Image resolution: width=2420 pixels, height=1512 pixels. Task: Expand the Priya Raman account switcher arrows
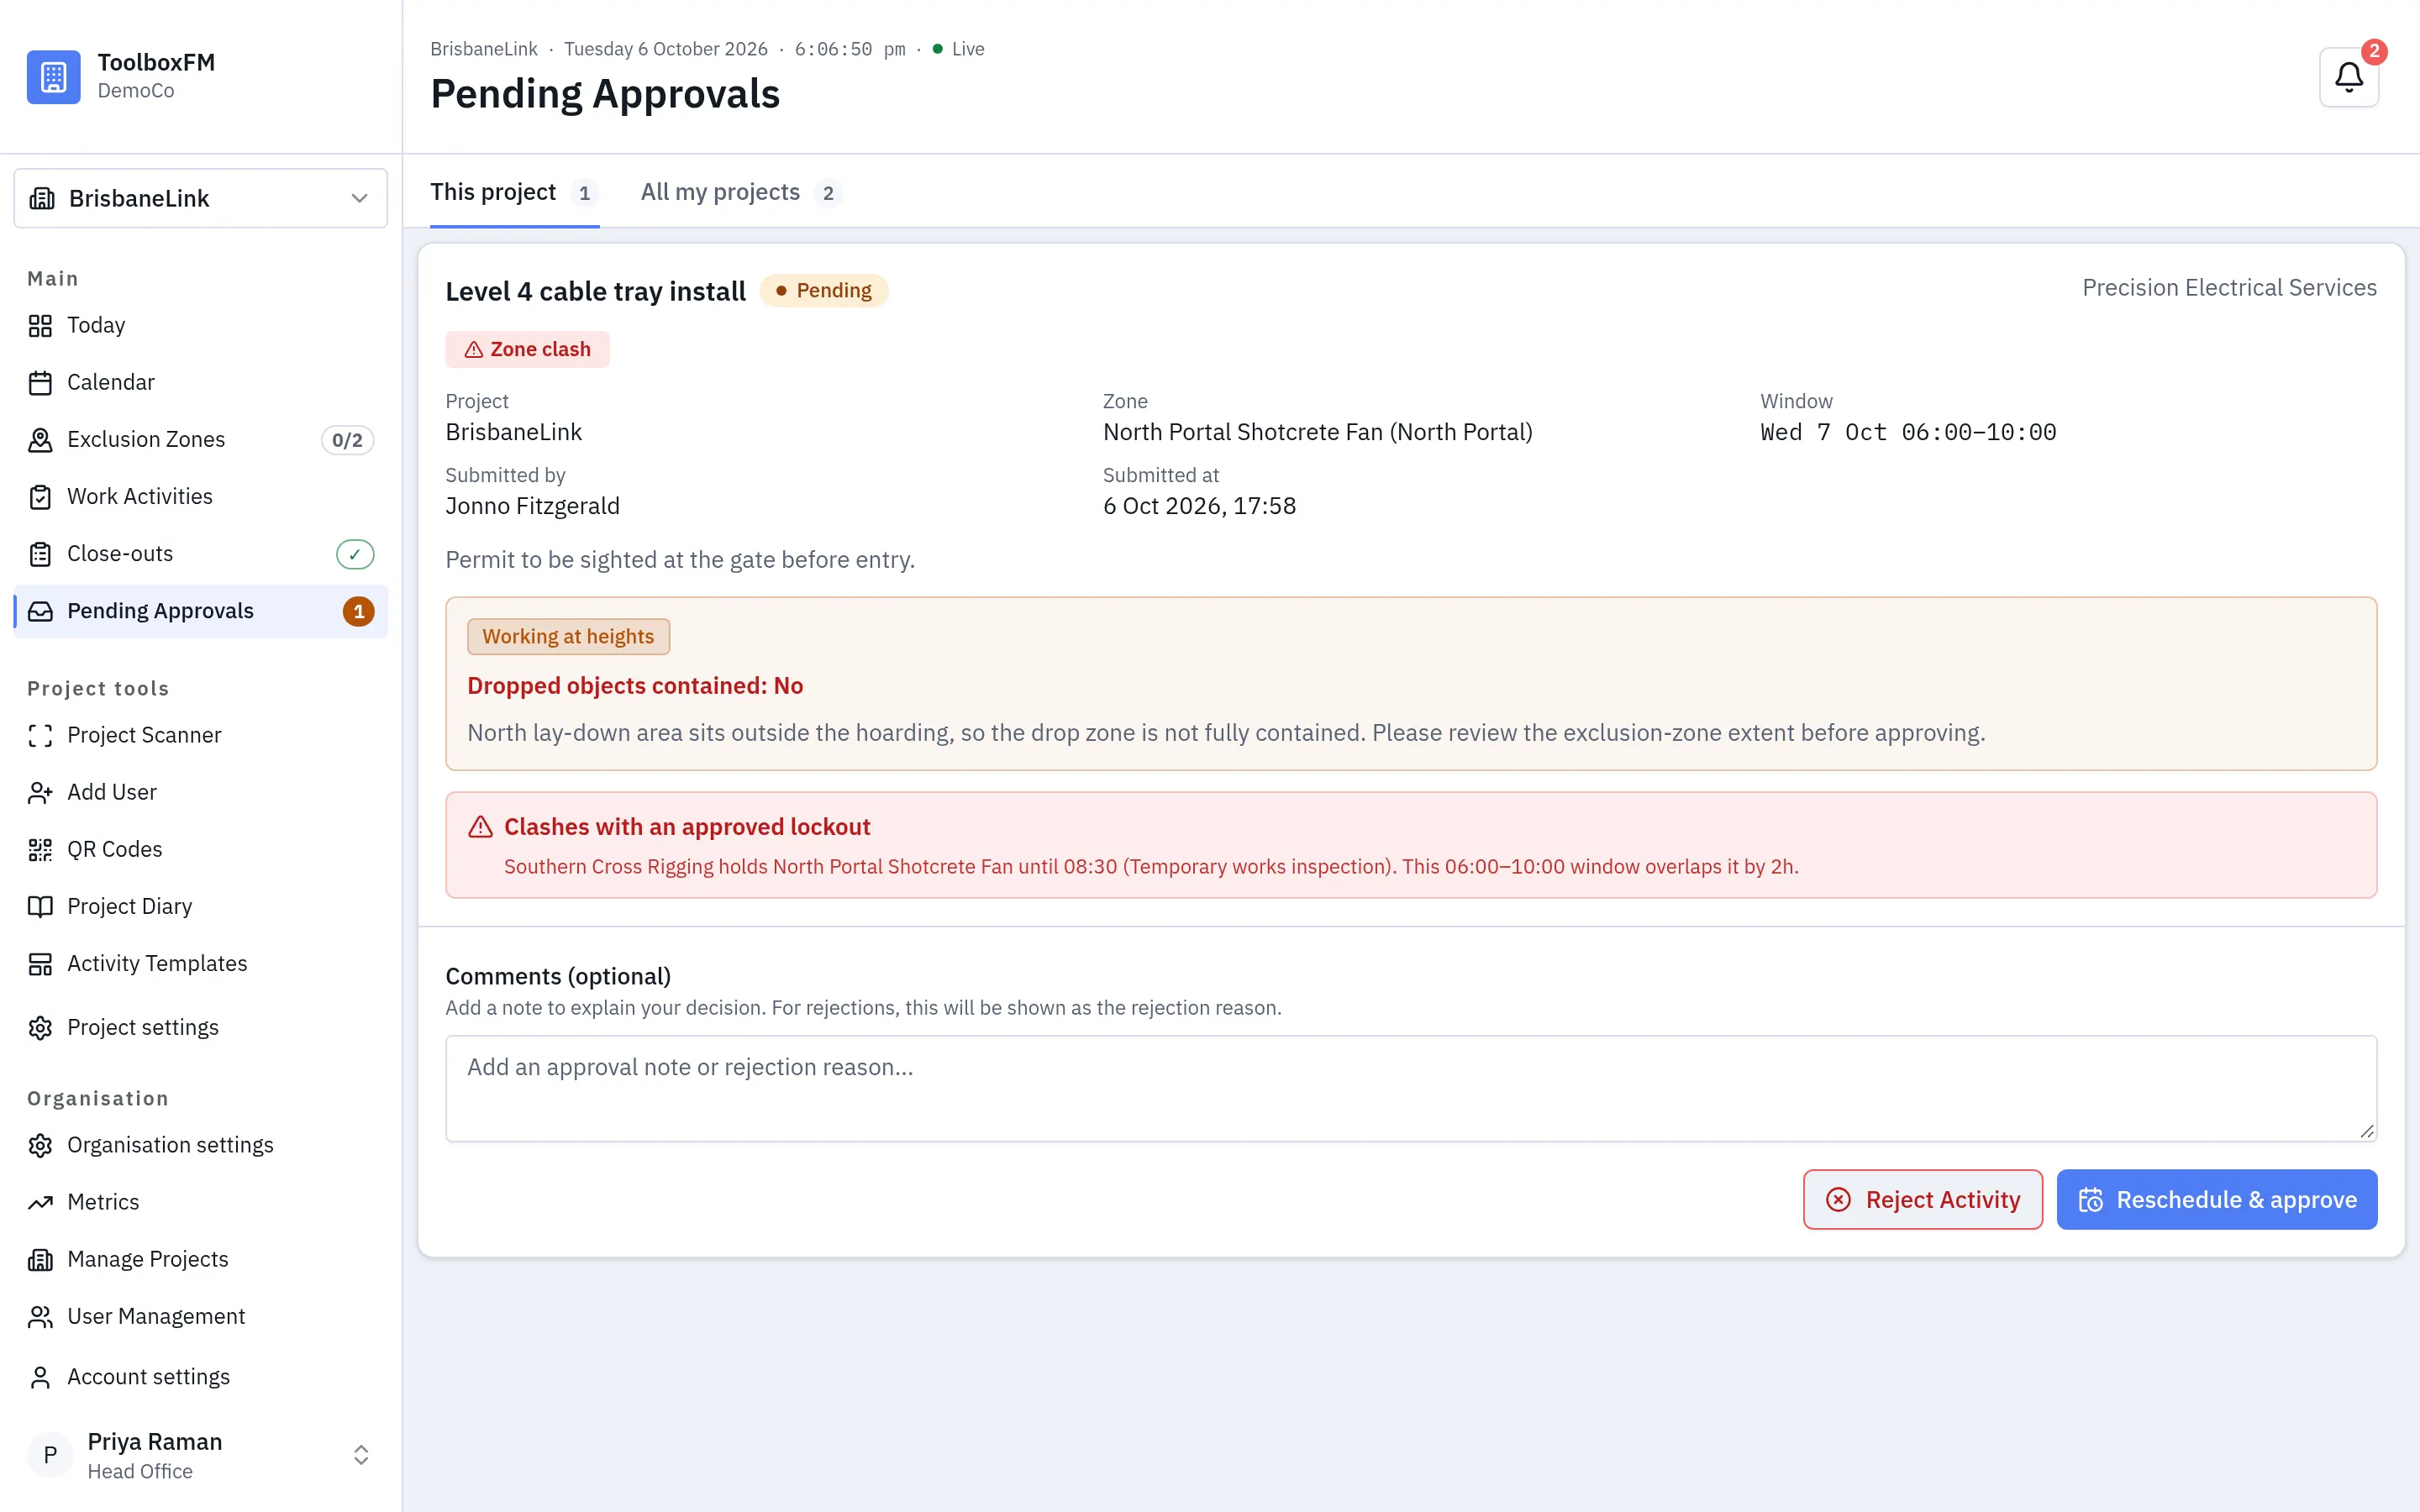(361, 1455)
